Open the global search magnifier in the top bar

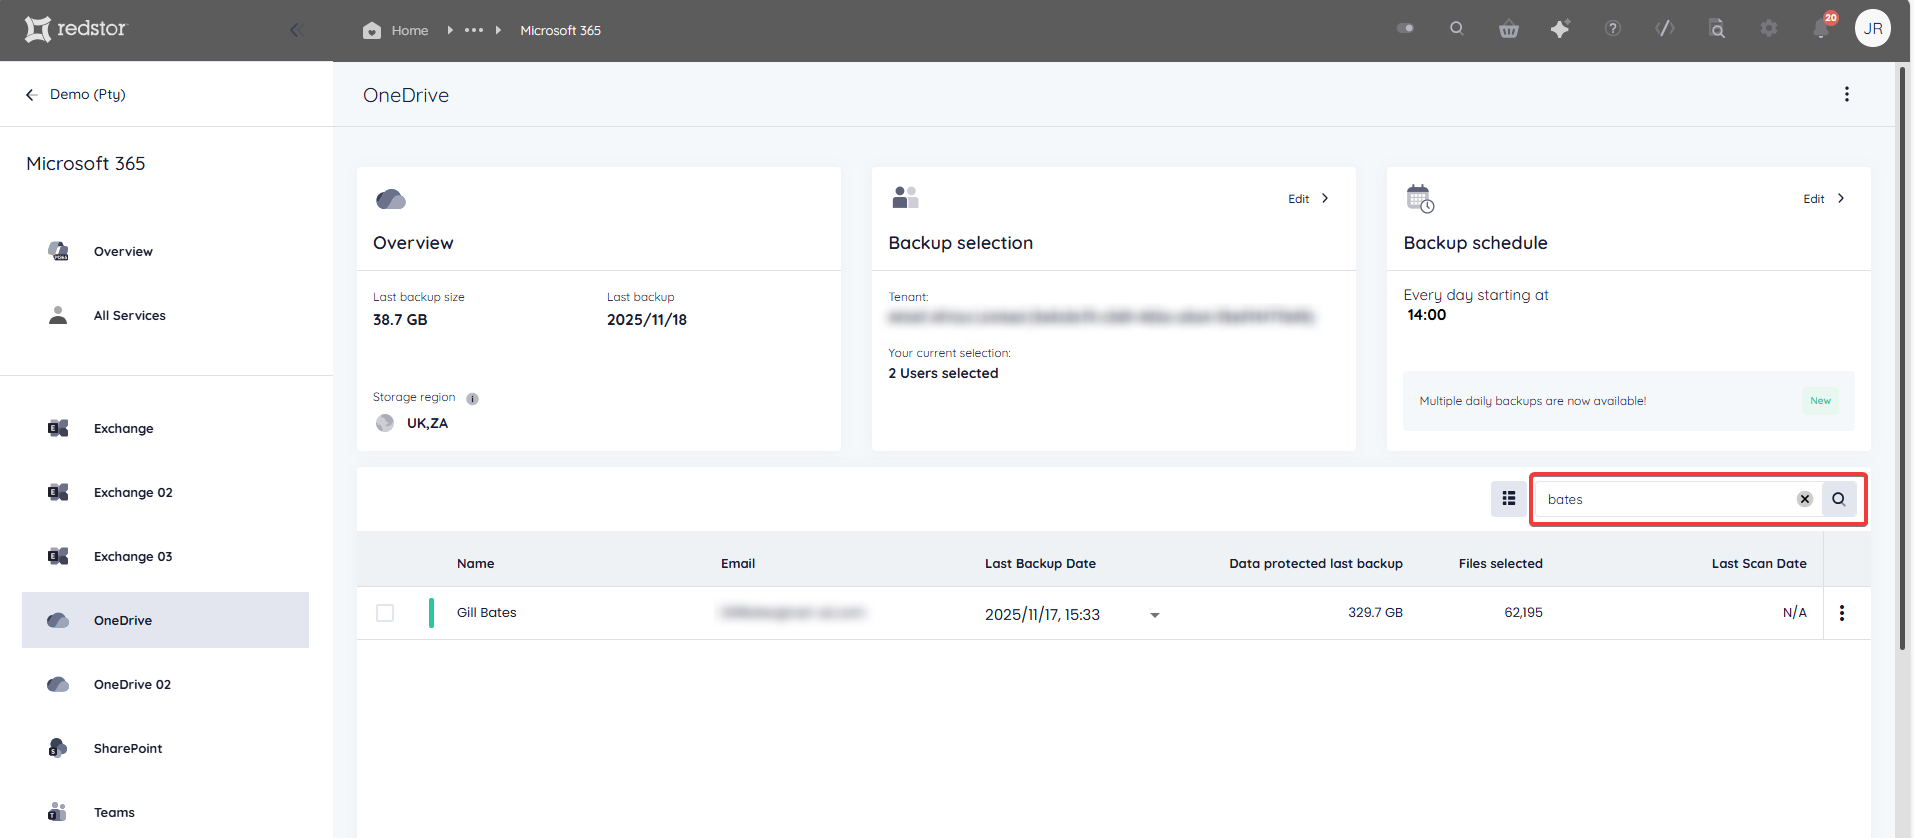pos(1456,28)
